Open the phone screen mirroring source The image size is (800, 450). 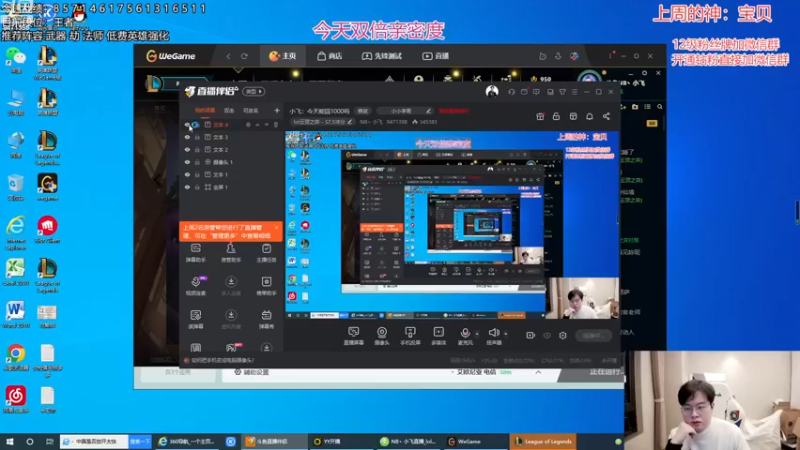pos(410,336)
